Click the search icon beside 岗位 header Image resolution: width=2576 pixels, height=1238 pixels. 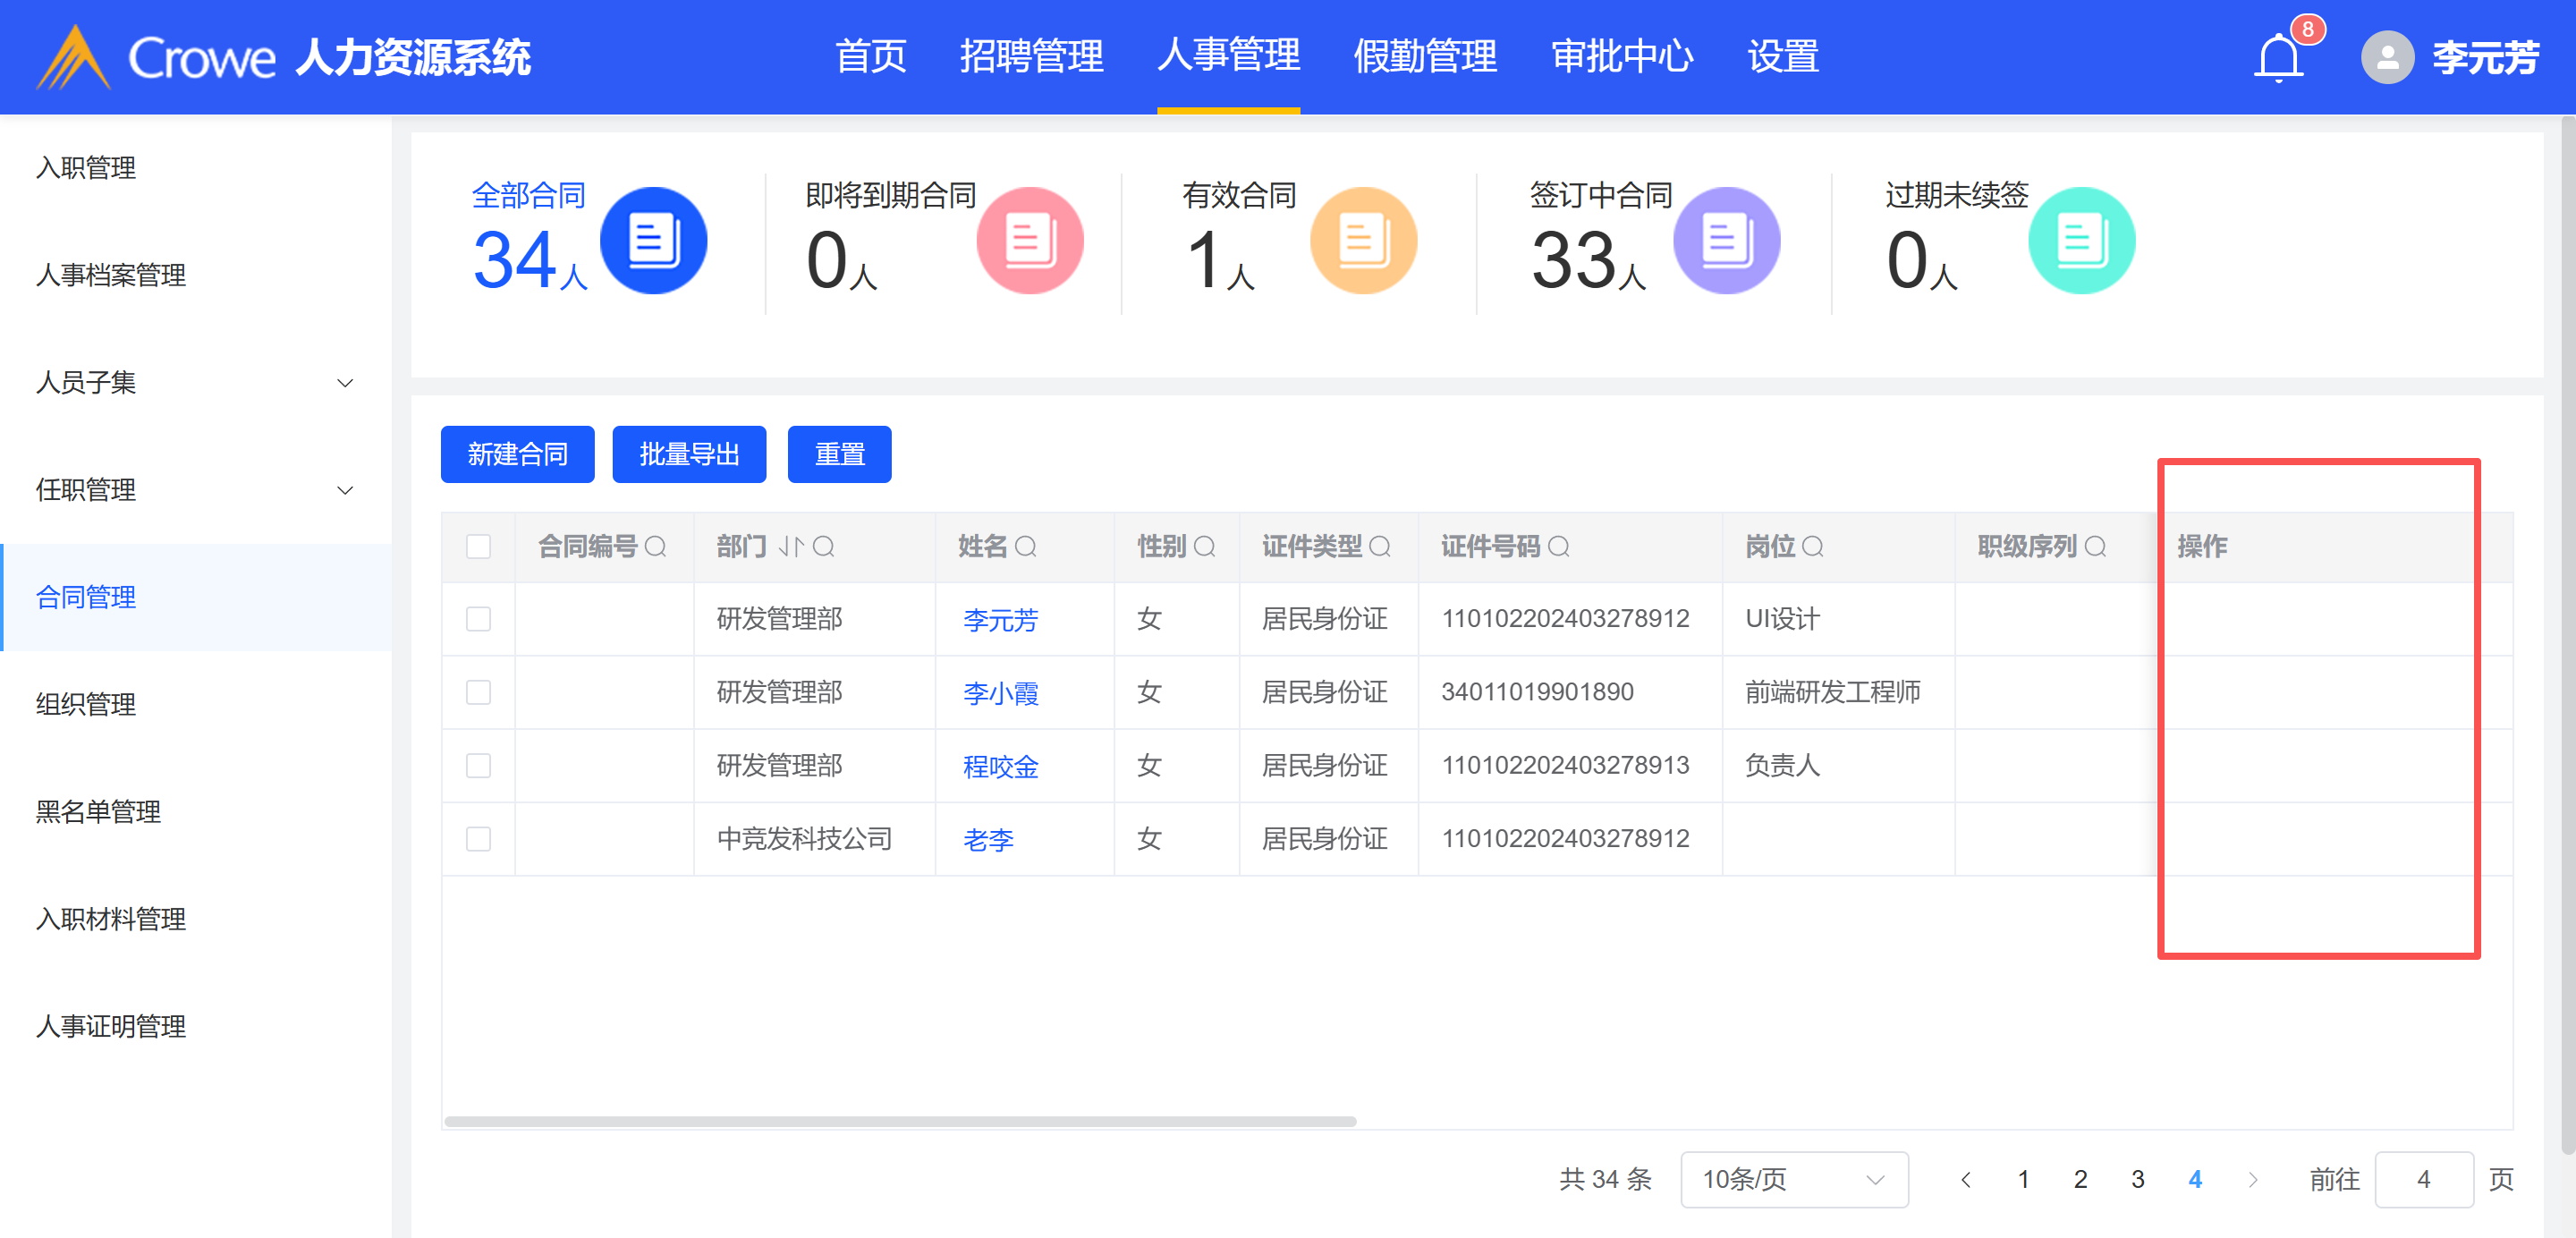(1813, 547)
